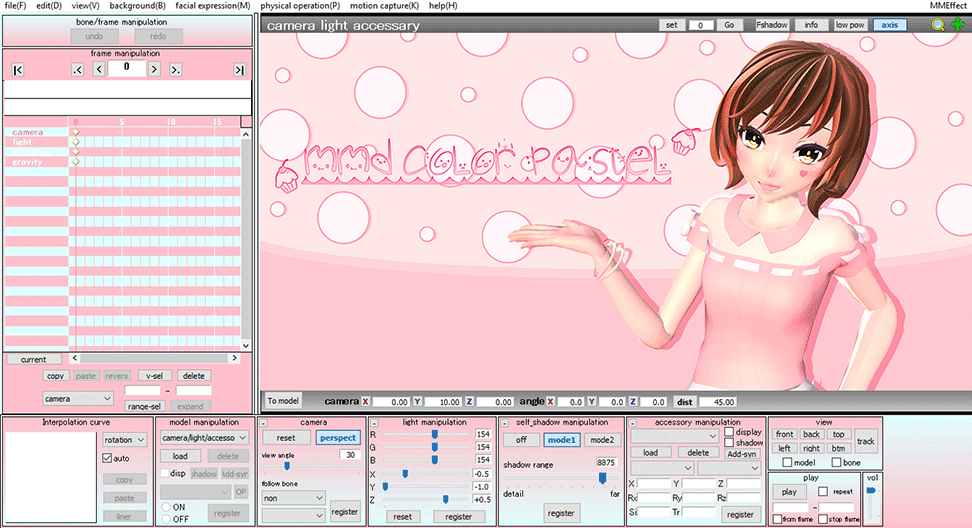Toggle from flame checkbox

point(777,519)
